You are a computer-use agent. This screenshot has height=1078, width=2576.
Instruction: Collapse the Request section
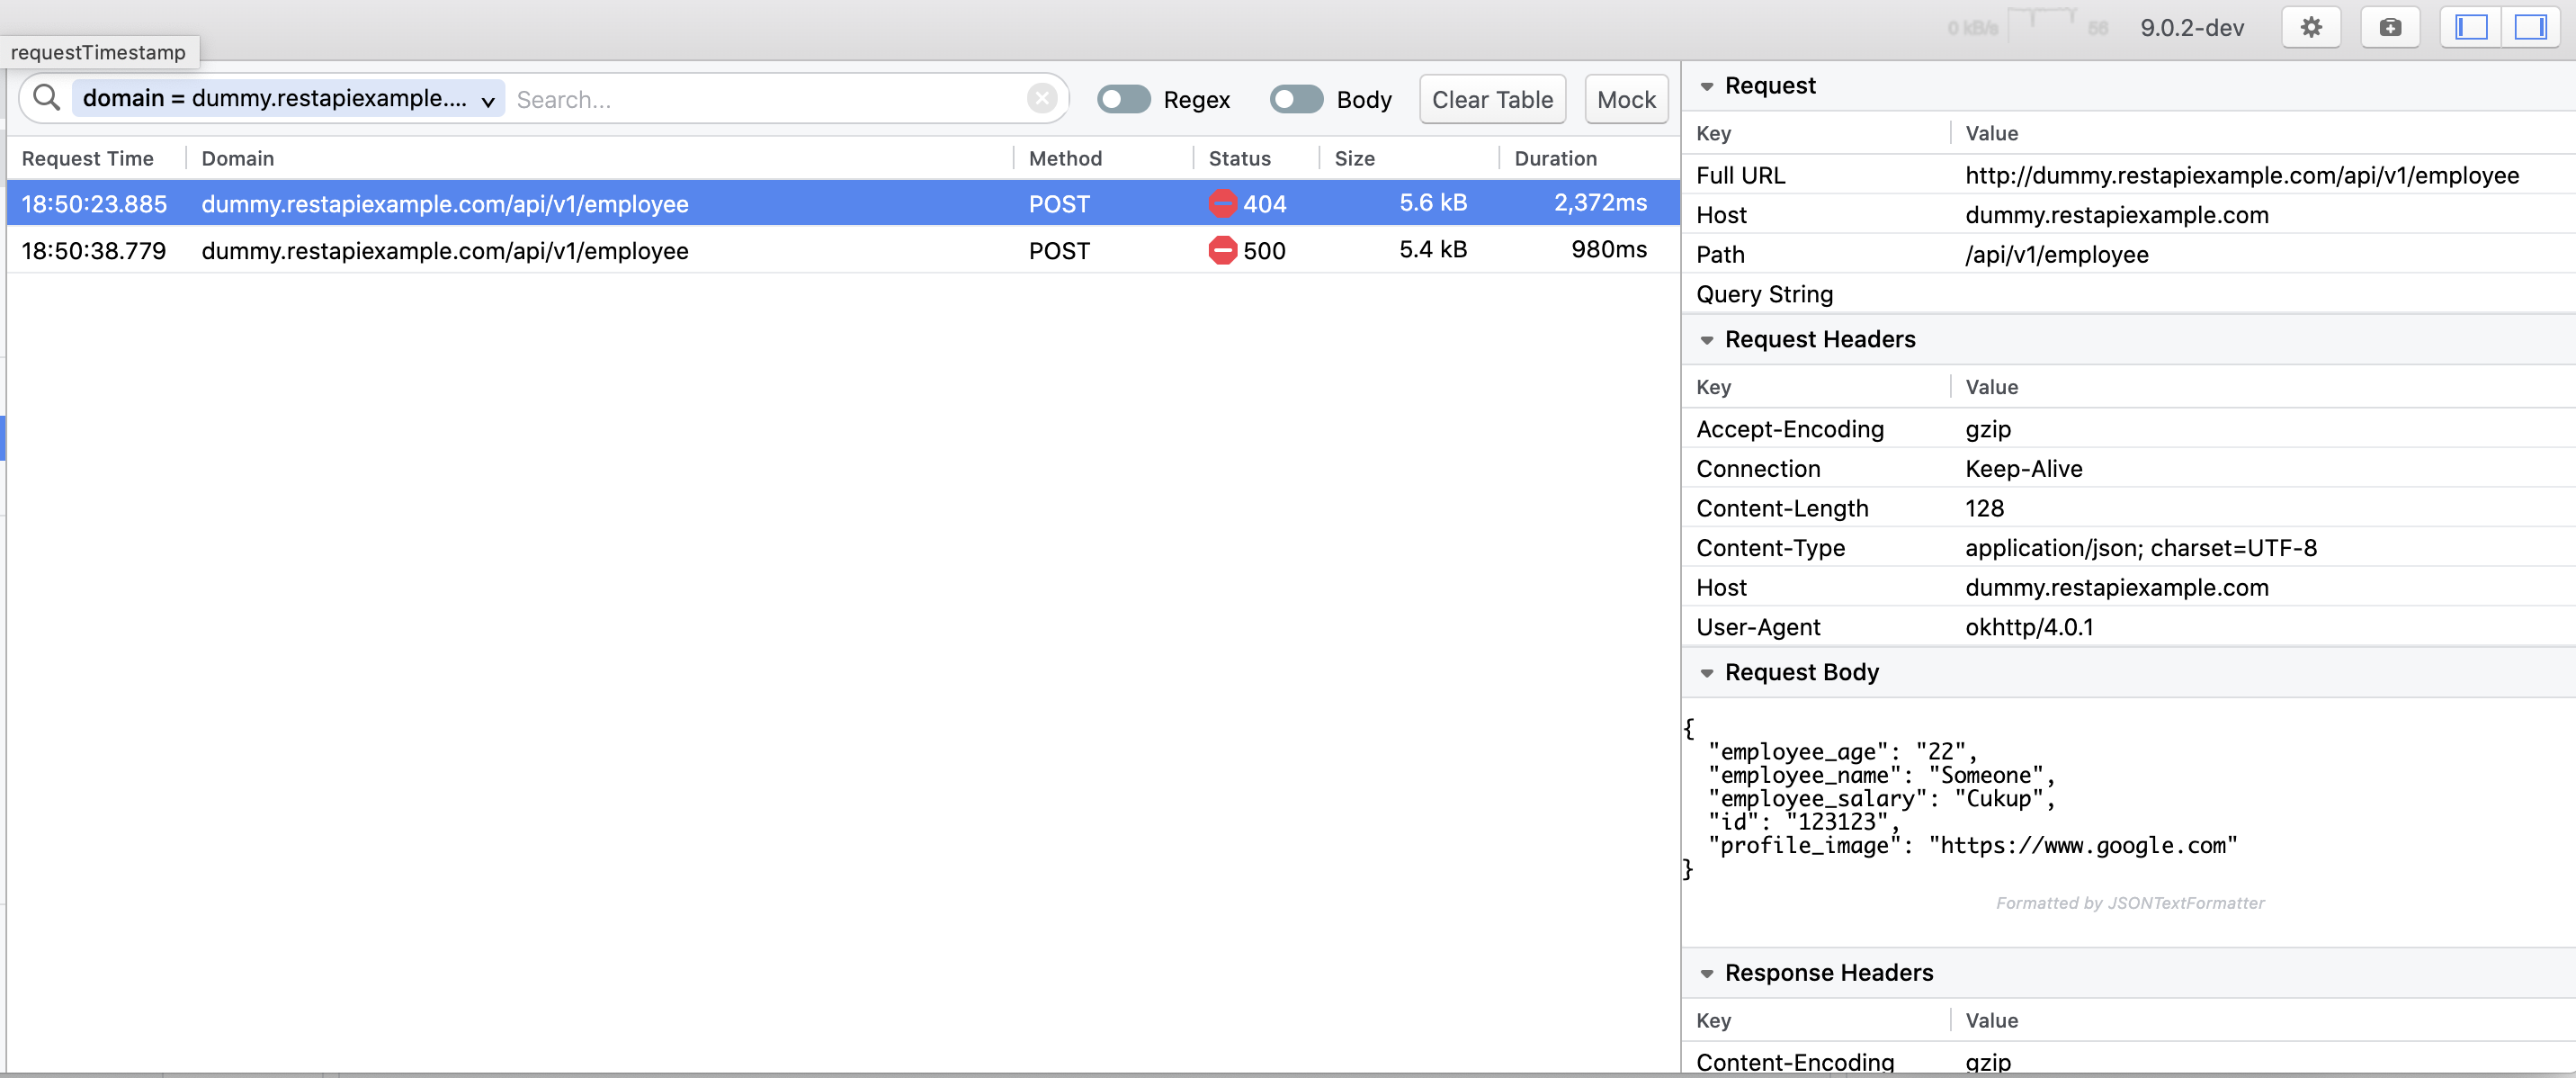[1707, 87]
